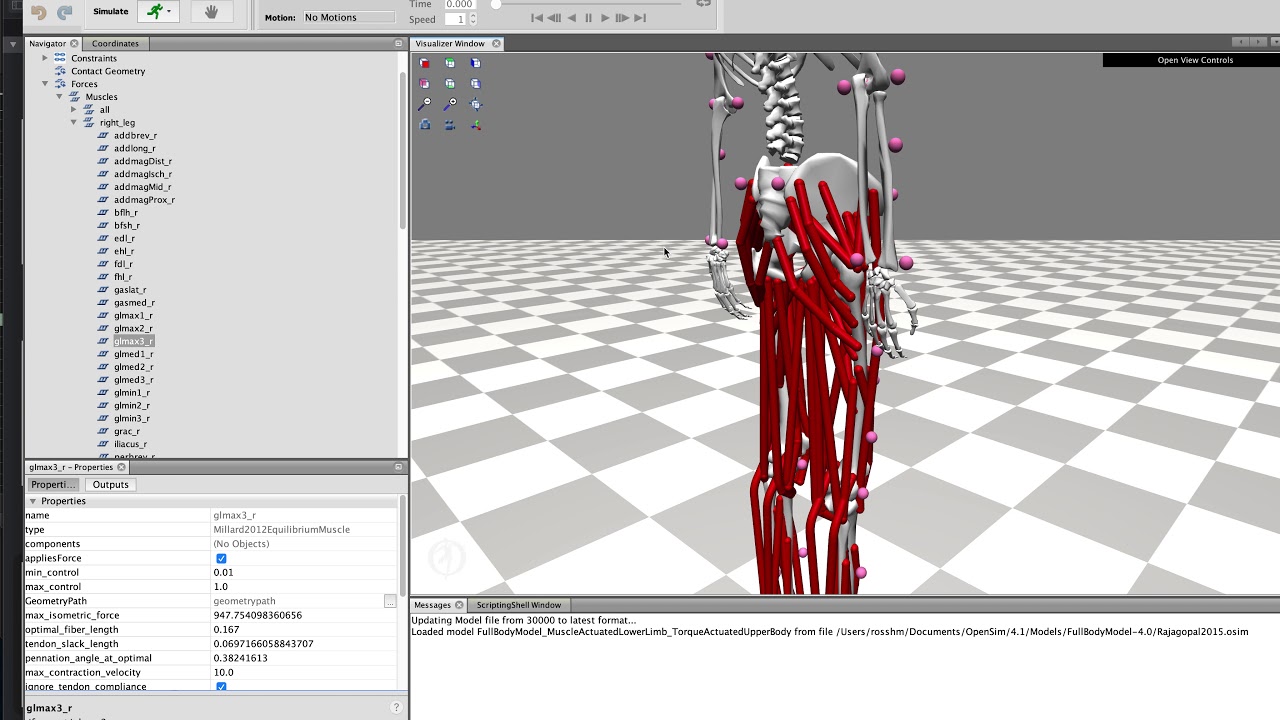1280x720 pixels.
Task: Set view with the green-bottom cube icon
Action: pos(450,84)
